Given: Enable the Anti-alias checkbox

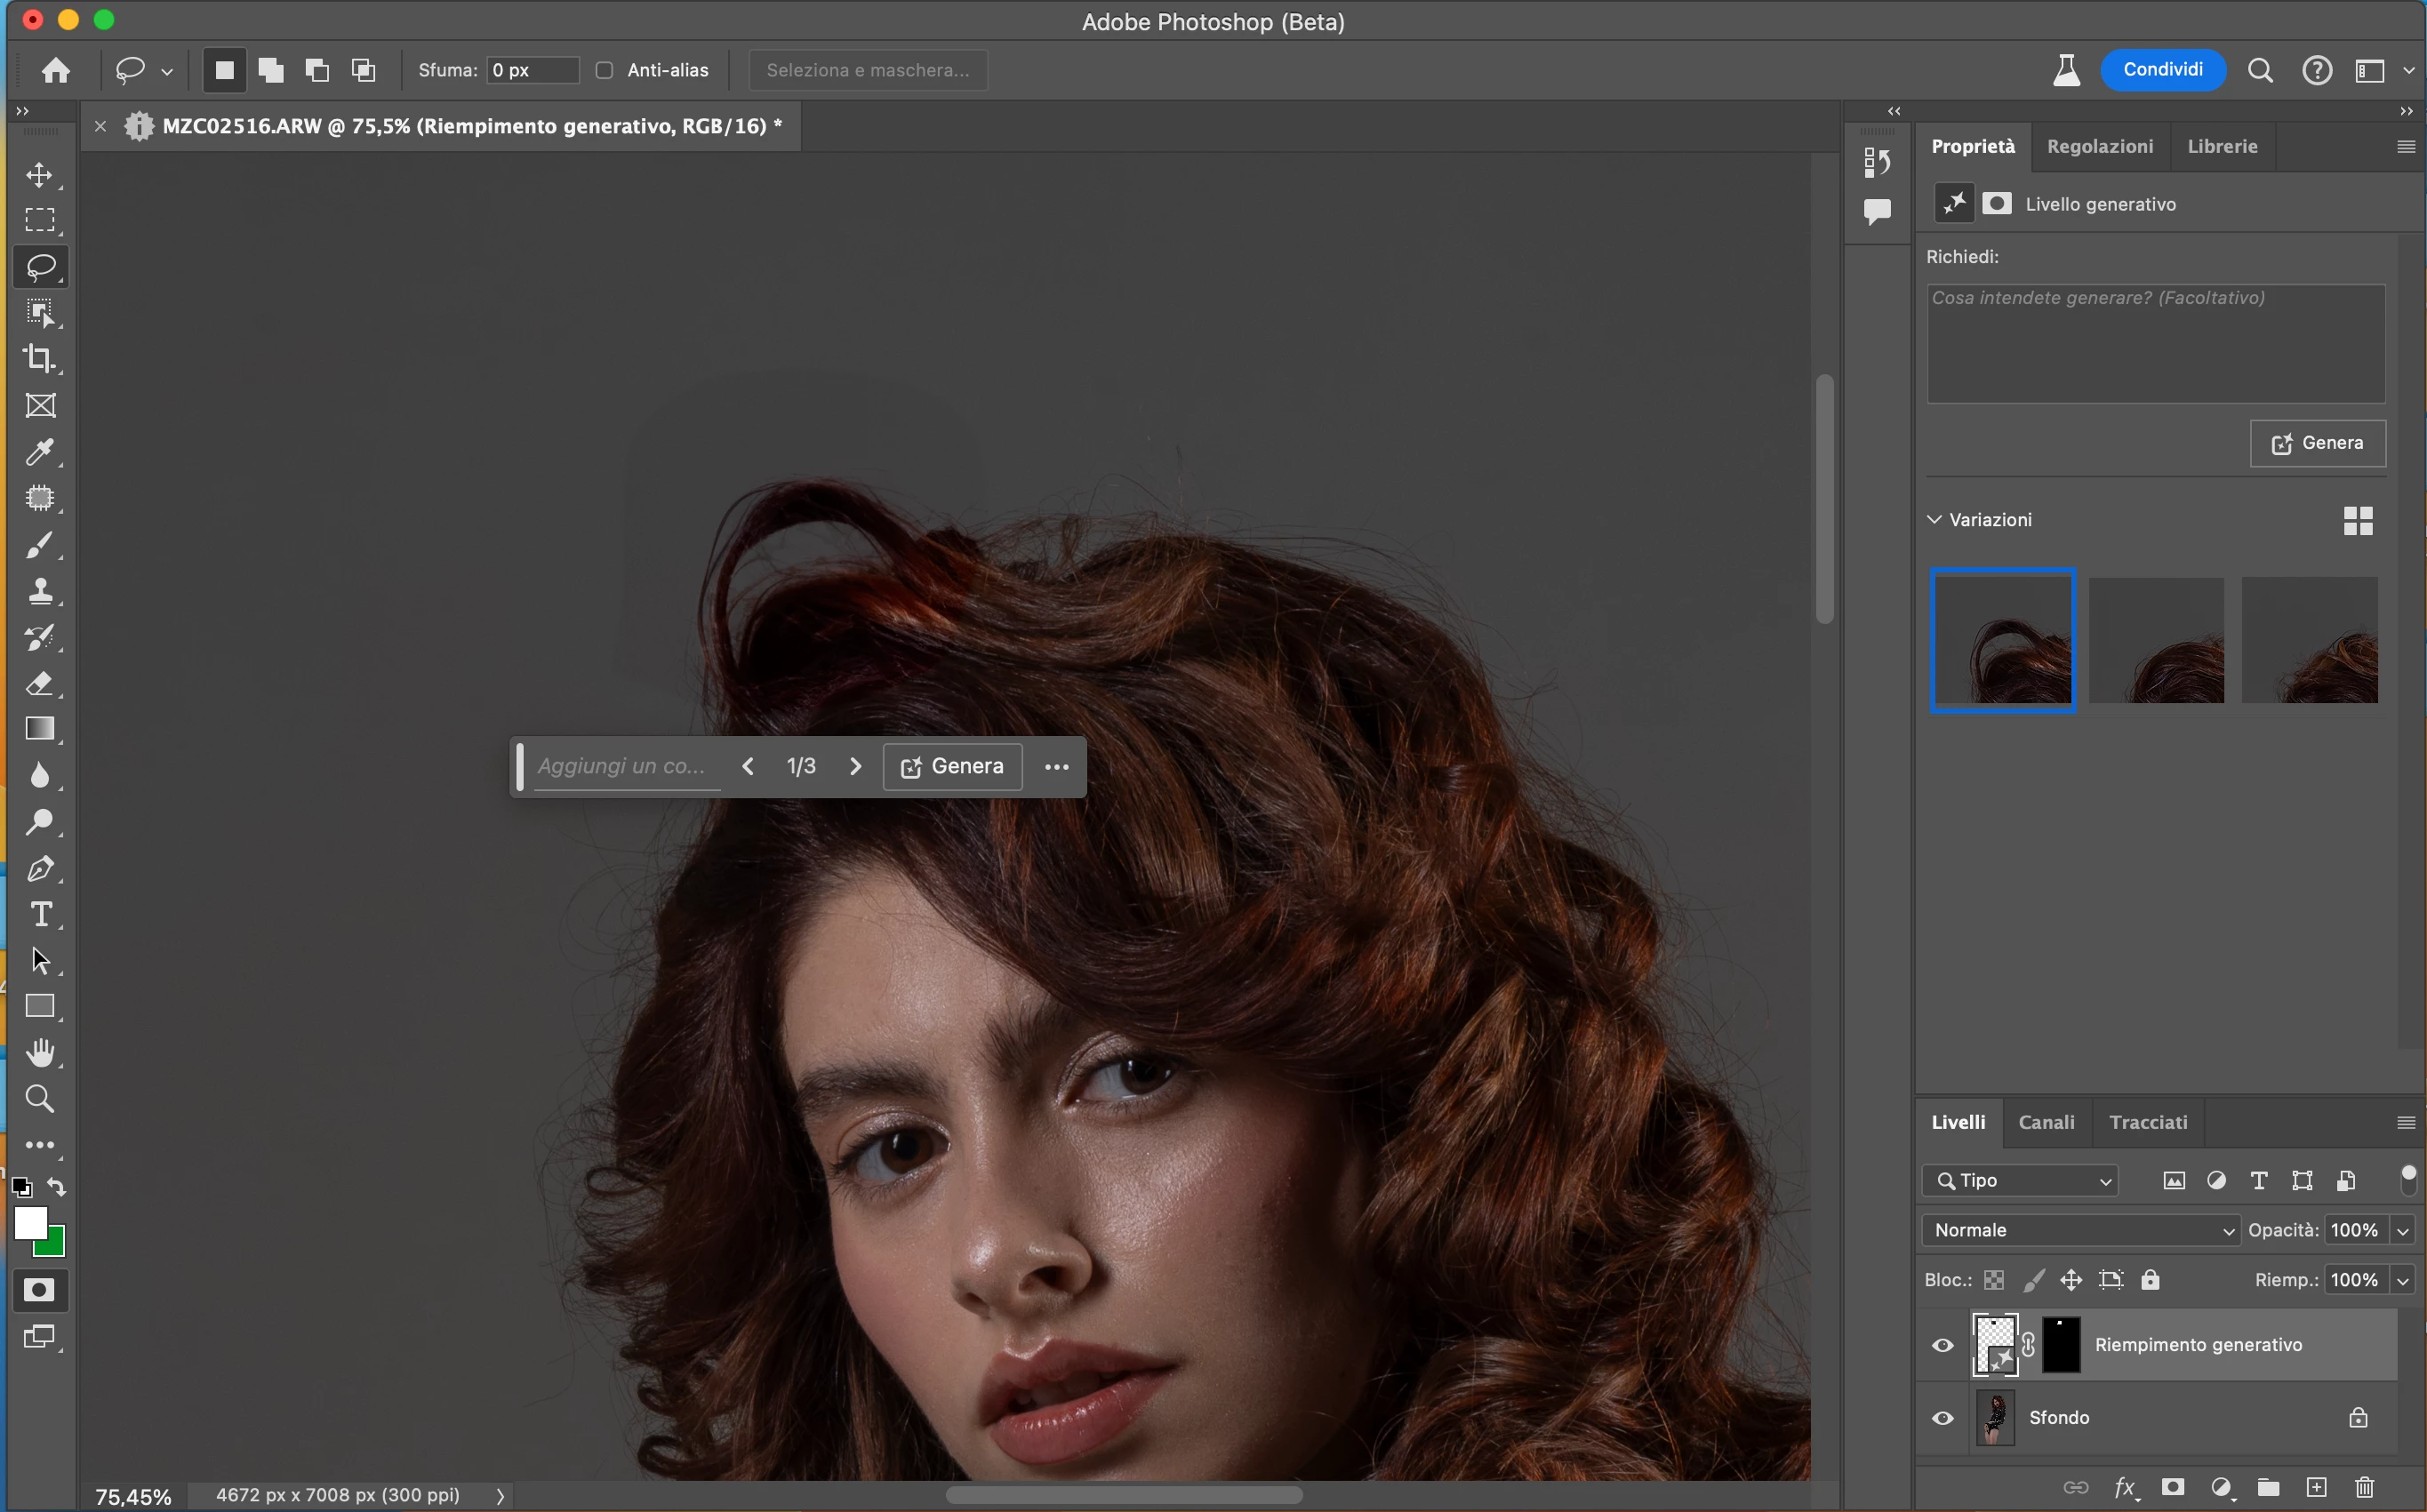Looking at the screenshot, I should [604, 70].
